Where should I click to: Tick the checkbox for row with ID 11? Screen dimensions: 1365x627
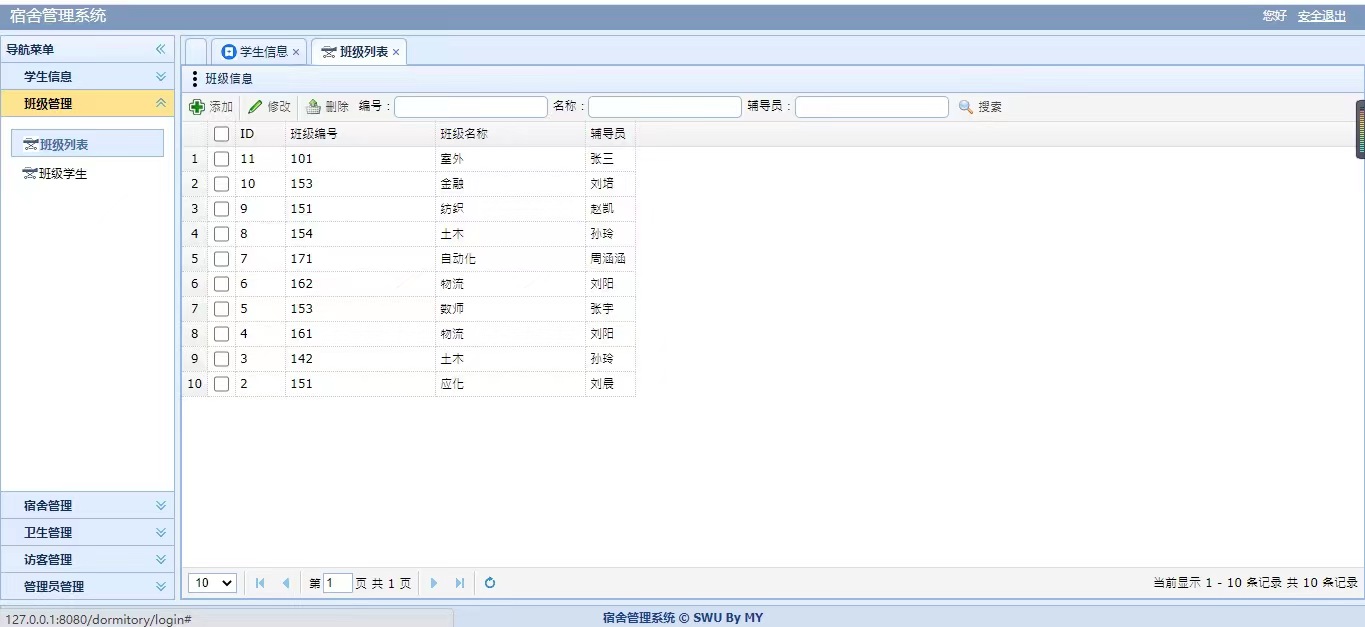pos(221,159)
